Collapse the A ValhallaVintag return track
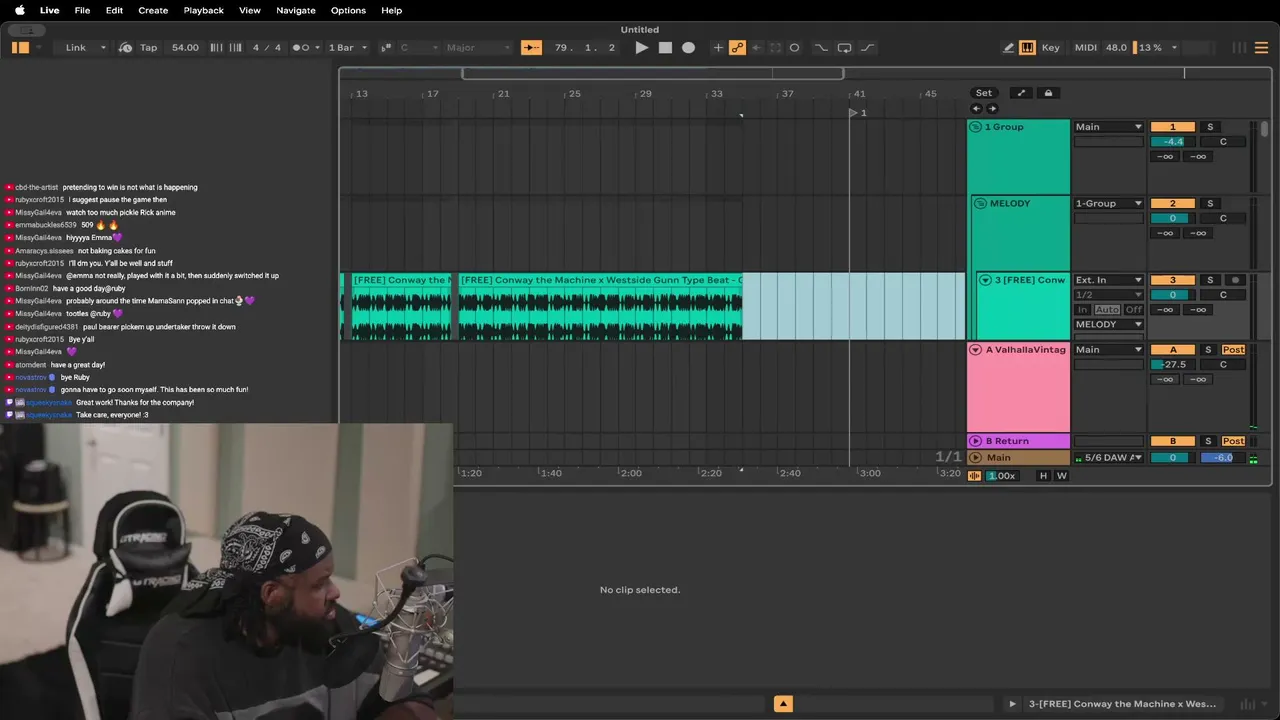Viewport: 1280px width, 720px height. click(976, 349)
